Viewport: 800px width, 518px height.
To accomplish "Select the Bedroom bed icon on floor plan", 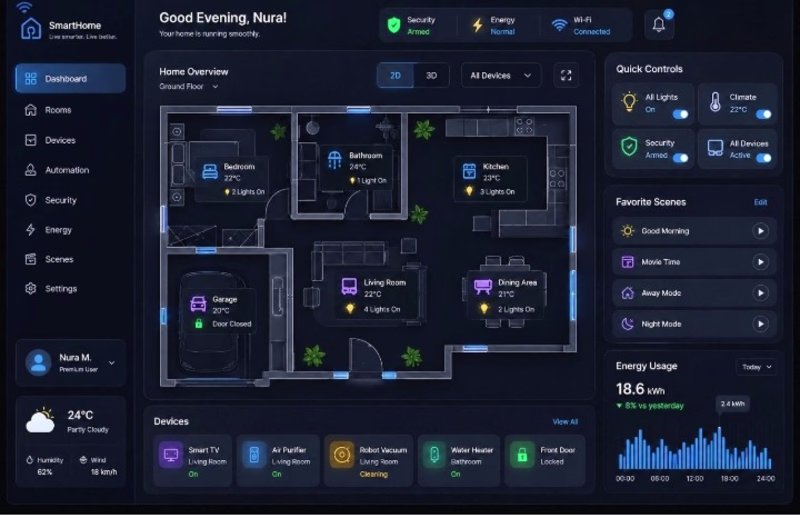I will (x=210, y=171).
